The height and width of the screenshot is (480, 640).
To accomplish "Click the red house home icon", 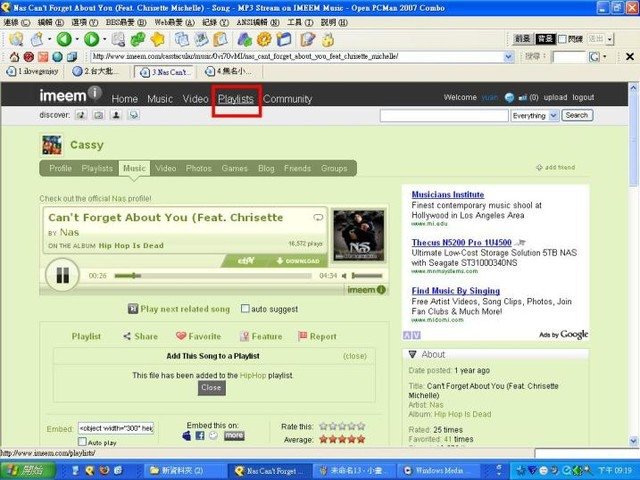I will (x=14, y=57).
